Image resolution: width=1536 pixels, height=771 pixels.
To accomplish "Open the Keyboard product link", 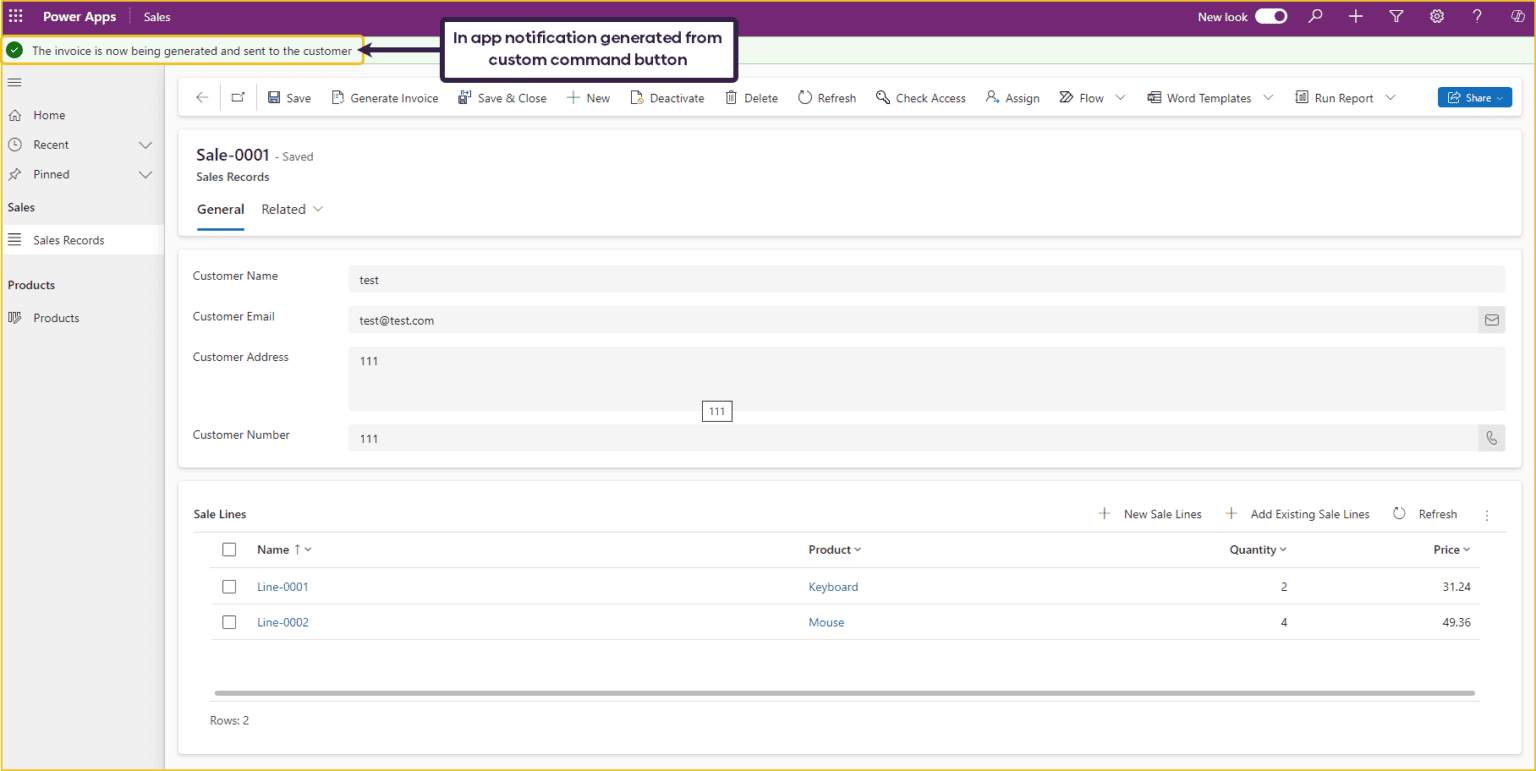I will 833,586.
